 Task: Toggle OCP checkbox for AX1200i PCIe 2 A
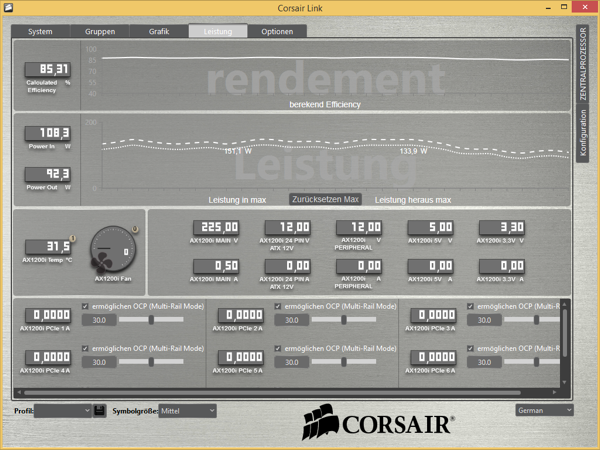tap(278, 306)
